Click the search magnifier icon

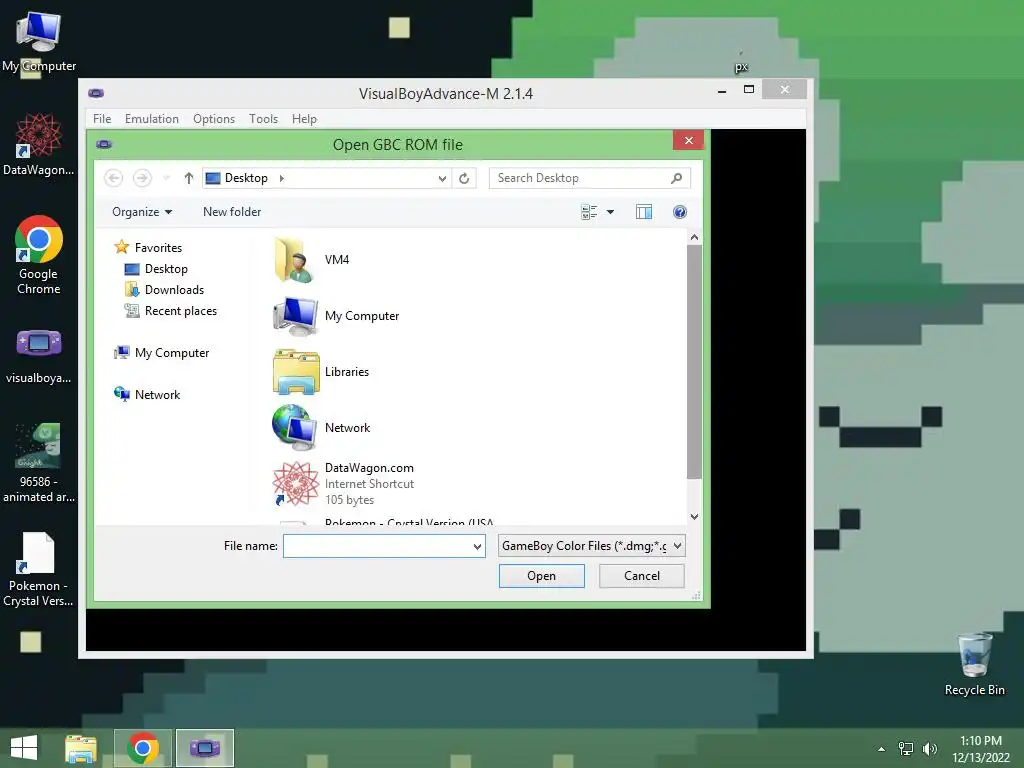pyautogui.click(x=677, y=178)
